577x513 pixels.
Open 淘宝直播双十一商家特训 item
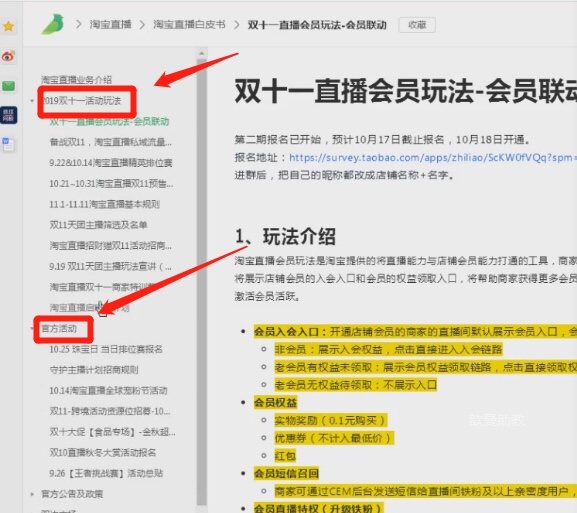click(102, 287)
